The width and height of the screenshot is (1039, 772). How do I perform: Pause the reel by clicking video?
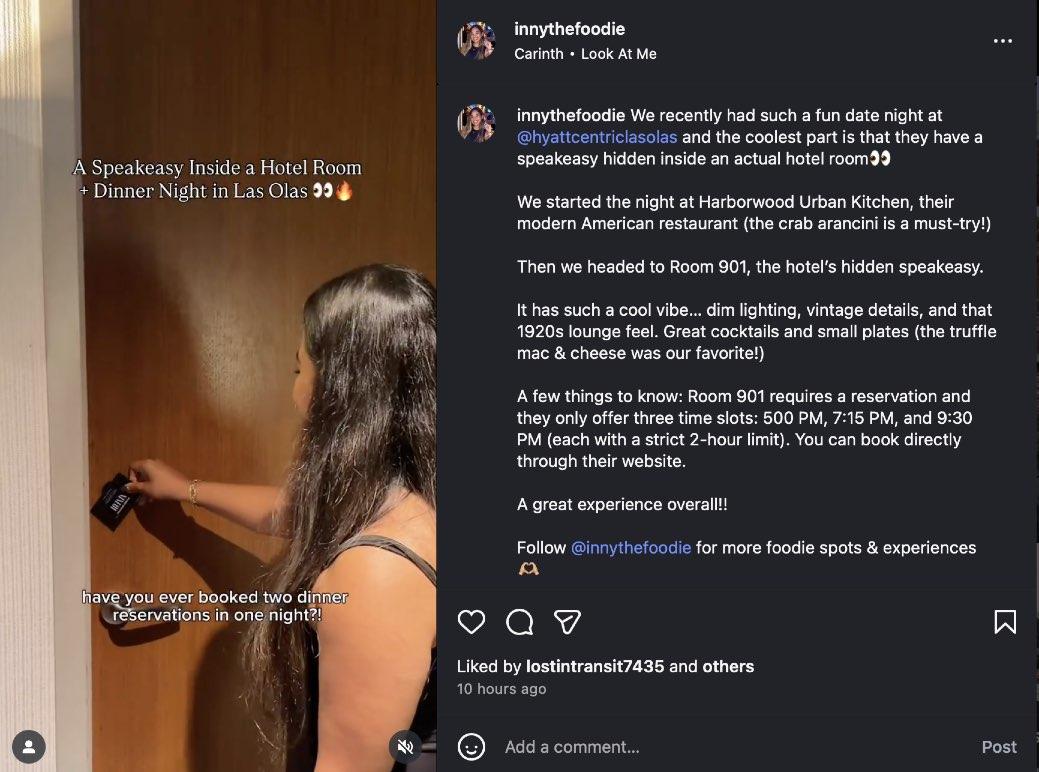pos(218,386)
